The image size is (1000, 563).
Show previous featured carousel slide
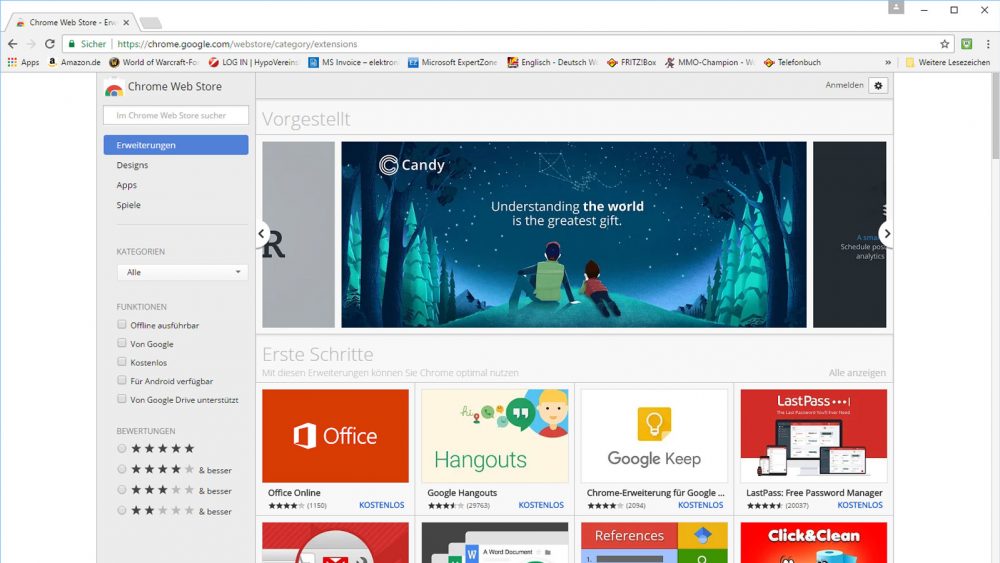pos(262,234)
